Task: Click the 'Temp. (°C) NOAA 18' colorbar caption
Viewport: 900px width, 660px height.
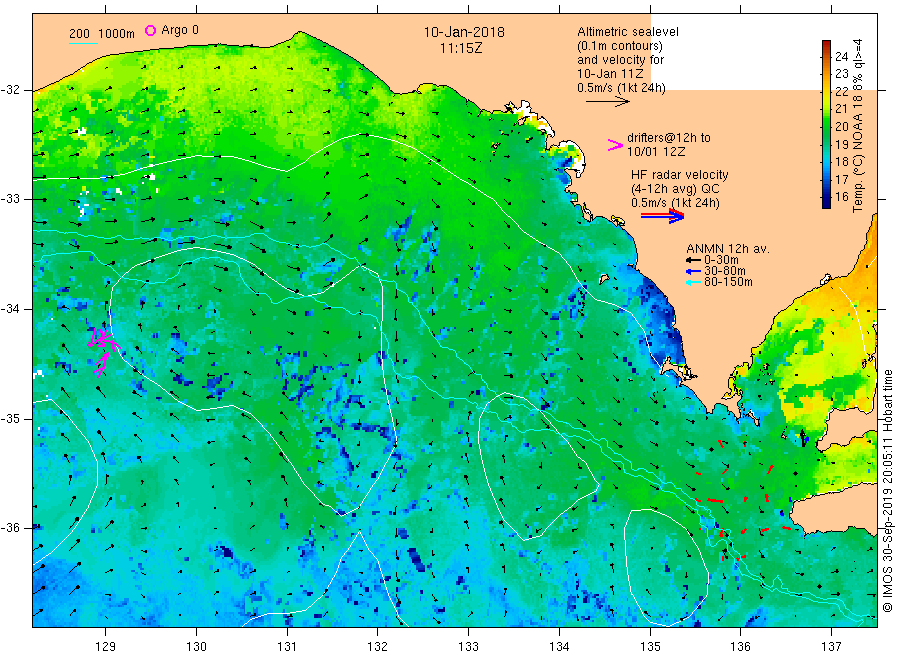Action: pyautogui.click(x=858, y=152)
